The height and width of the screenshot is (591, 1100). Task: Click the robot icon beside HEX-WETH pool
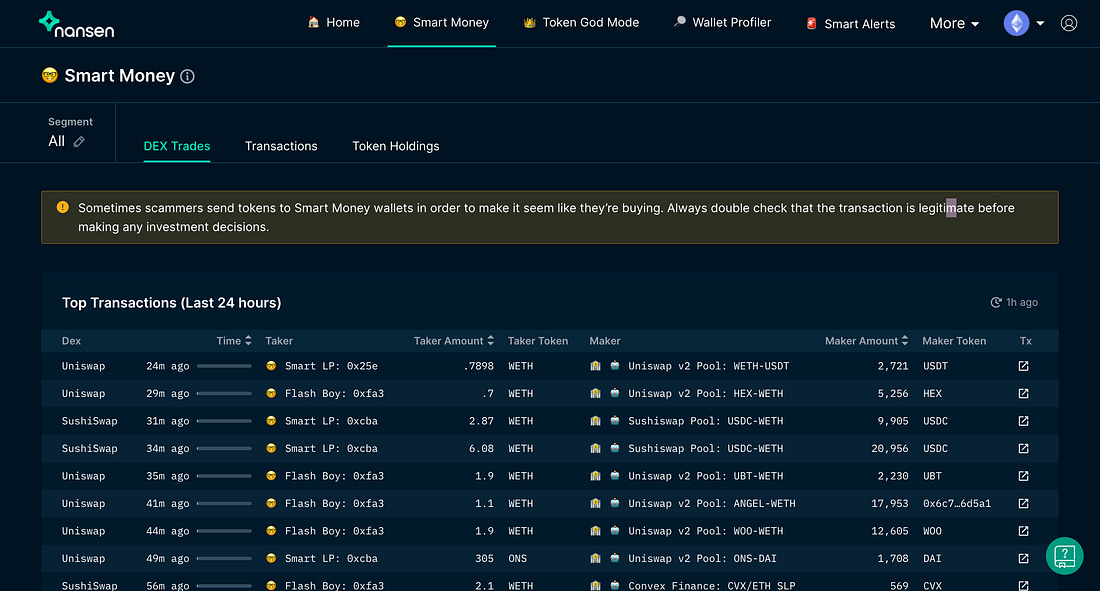pos(615,394)
